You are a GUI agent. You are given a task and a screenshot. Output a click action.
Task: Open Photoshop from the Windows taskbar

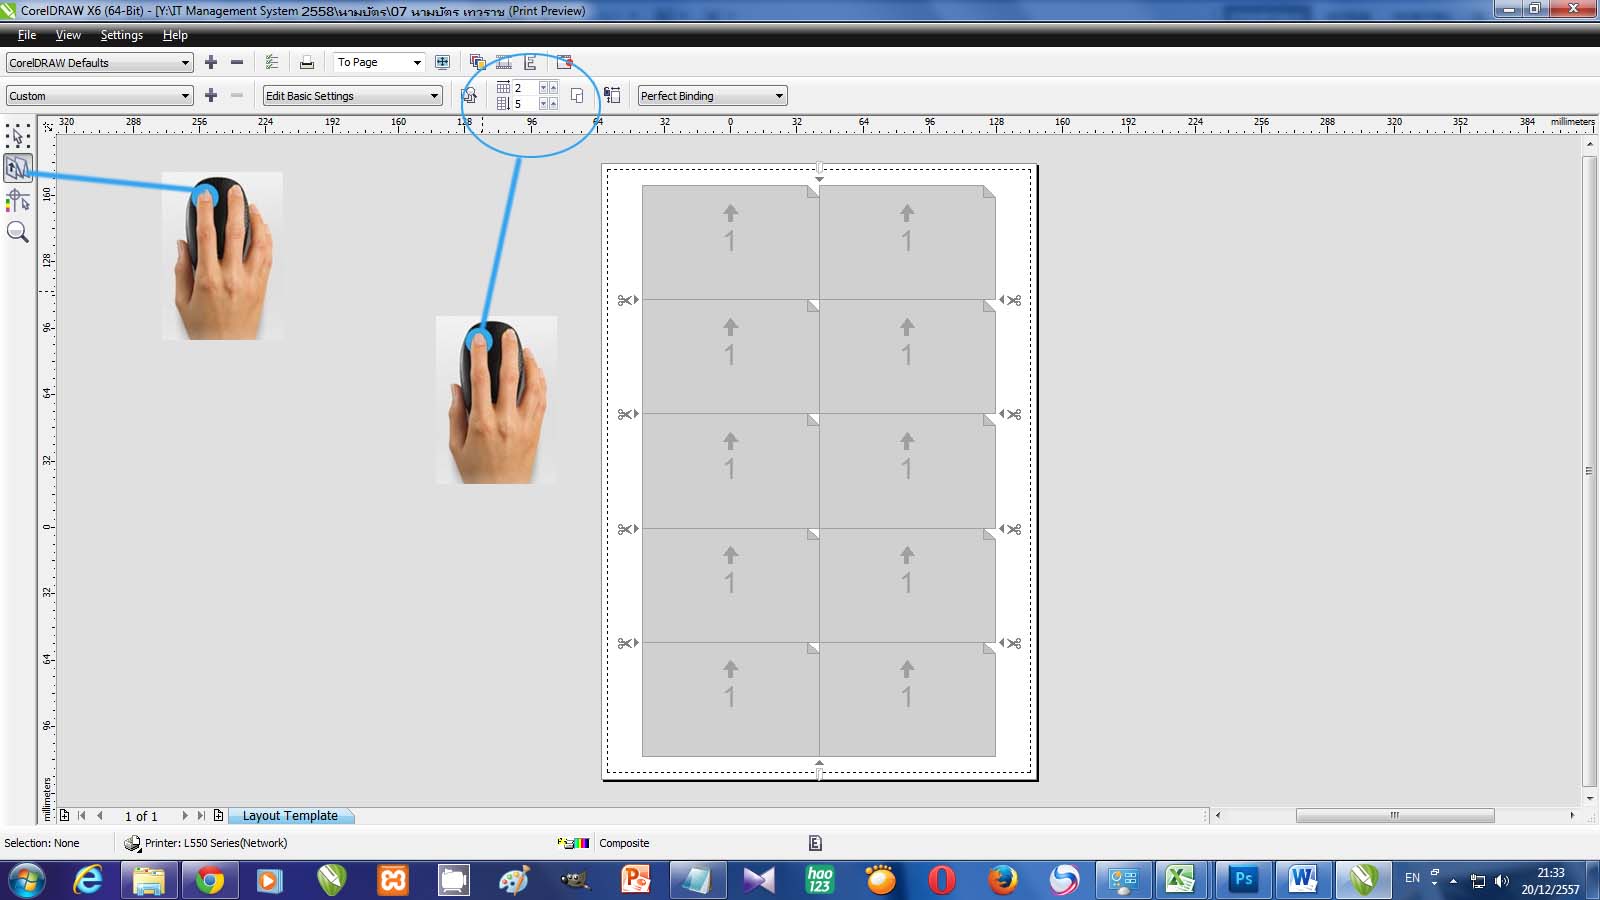pyautogui.click(x=1243, y=879)
